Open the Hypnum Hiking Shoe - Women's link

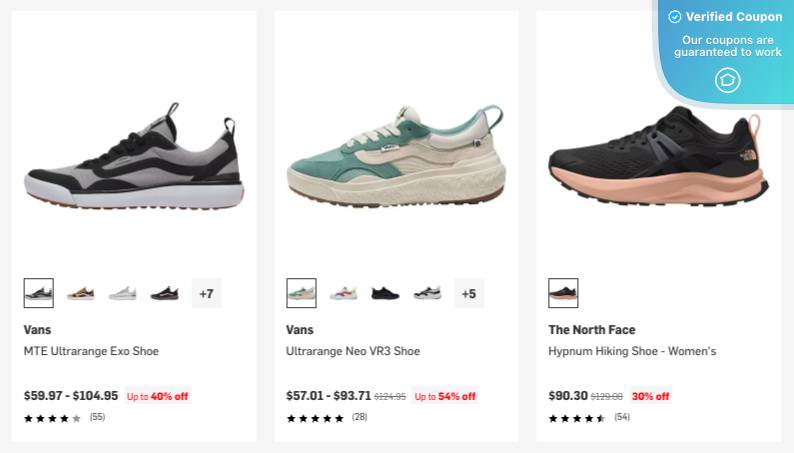(632, 351)
